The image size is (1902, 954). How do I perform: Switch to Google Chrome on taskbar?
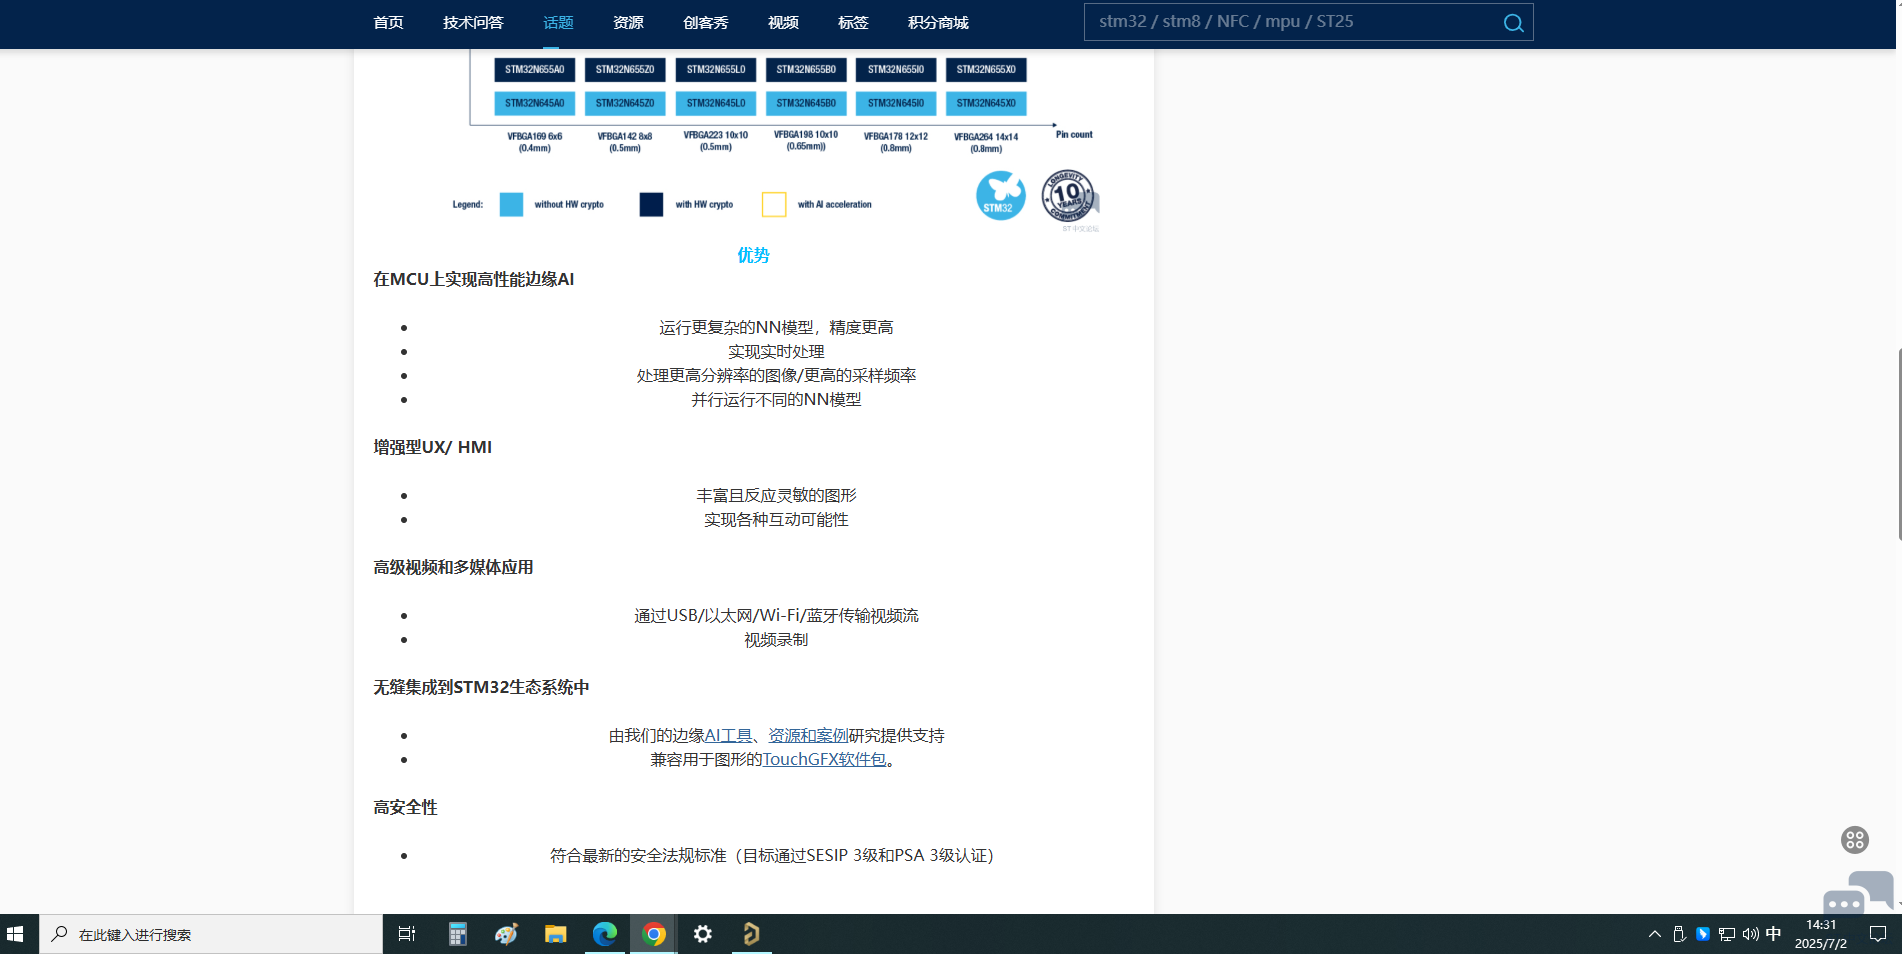[654, 934]
